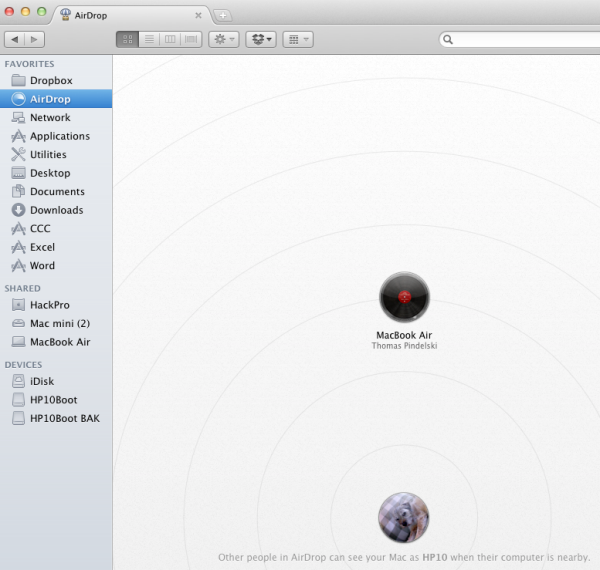The image size is (600, 570).
Task: Click the search field
Action: pyautogui.click(x=520, y=39)
